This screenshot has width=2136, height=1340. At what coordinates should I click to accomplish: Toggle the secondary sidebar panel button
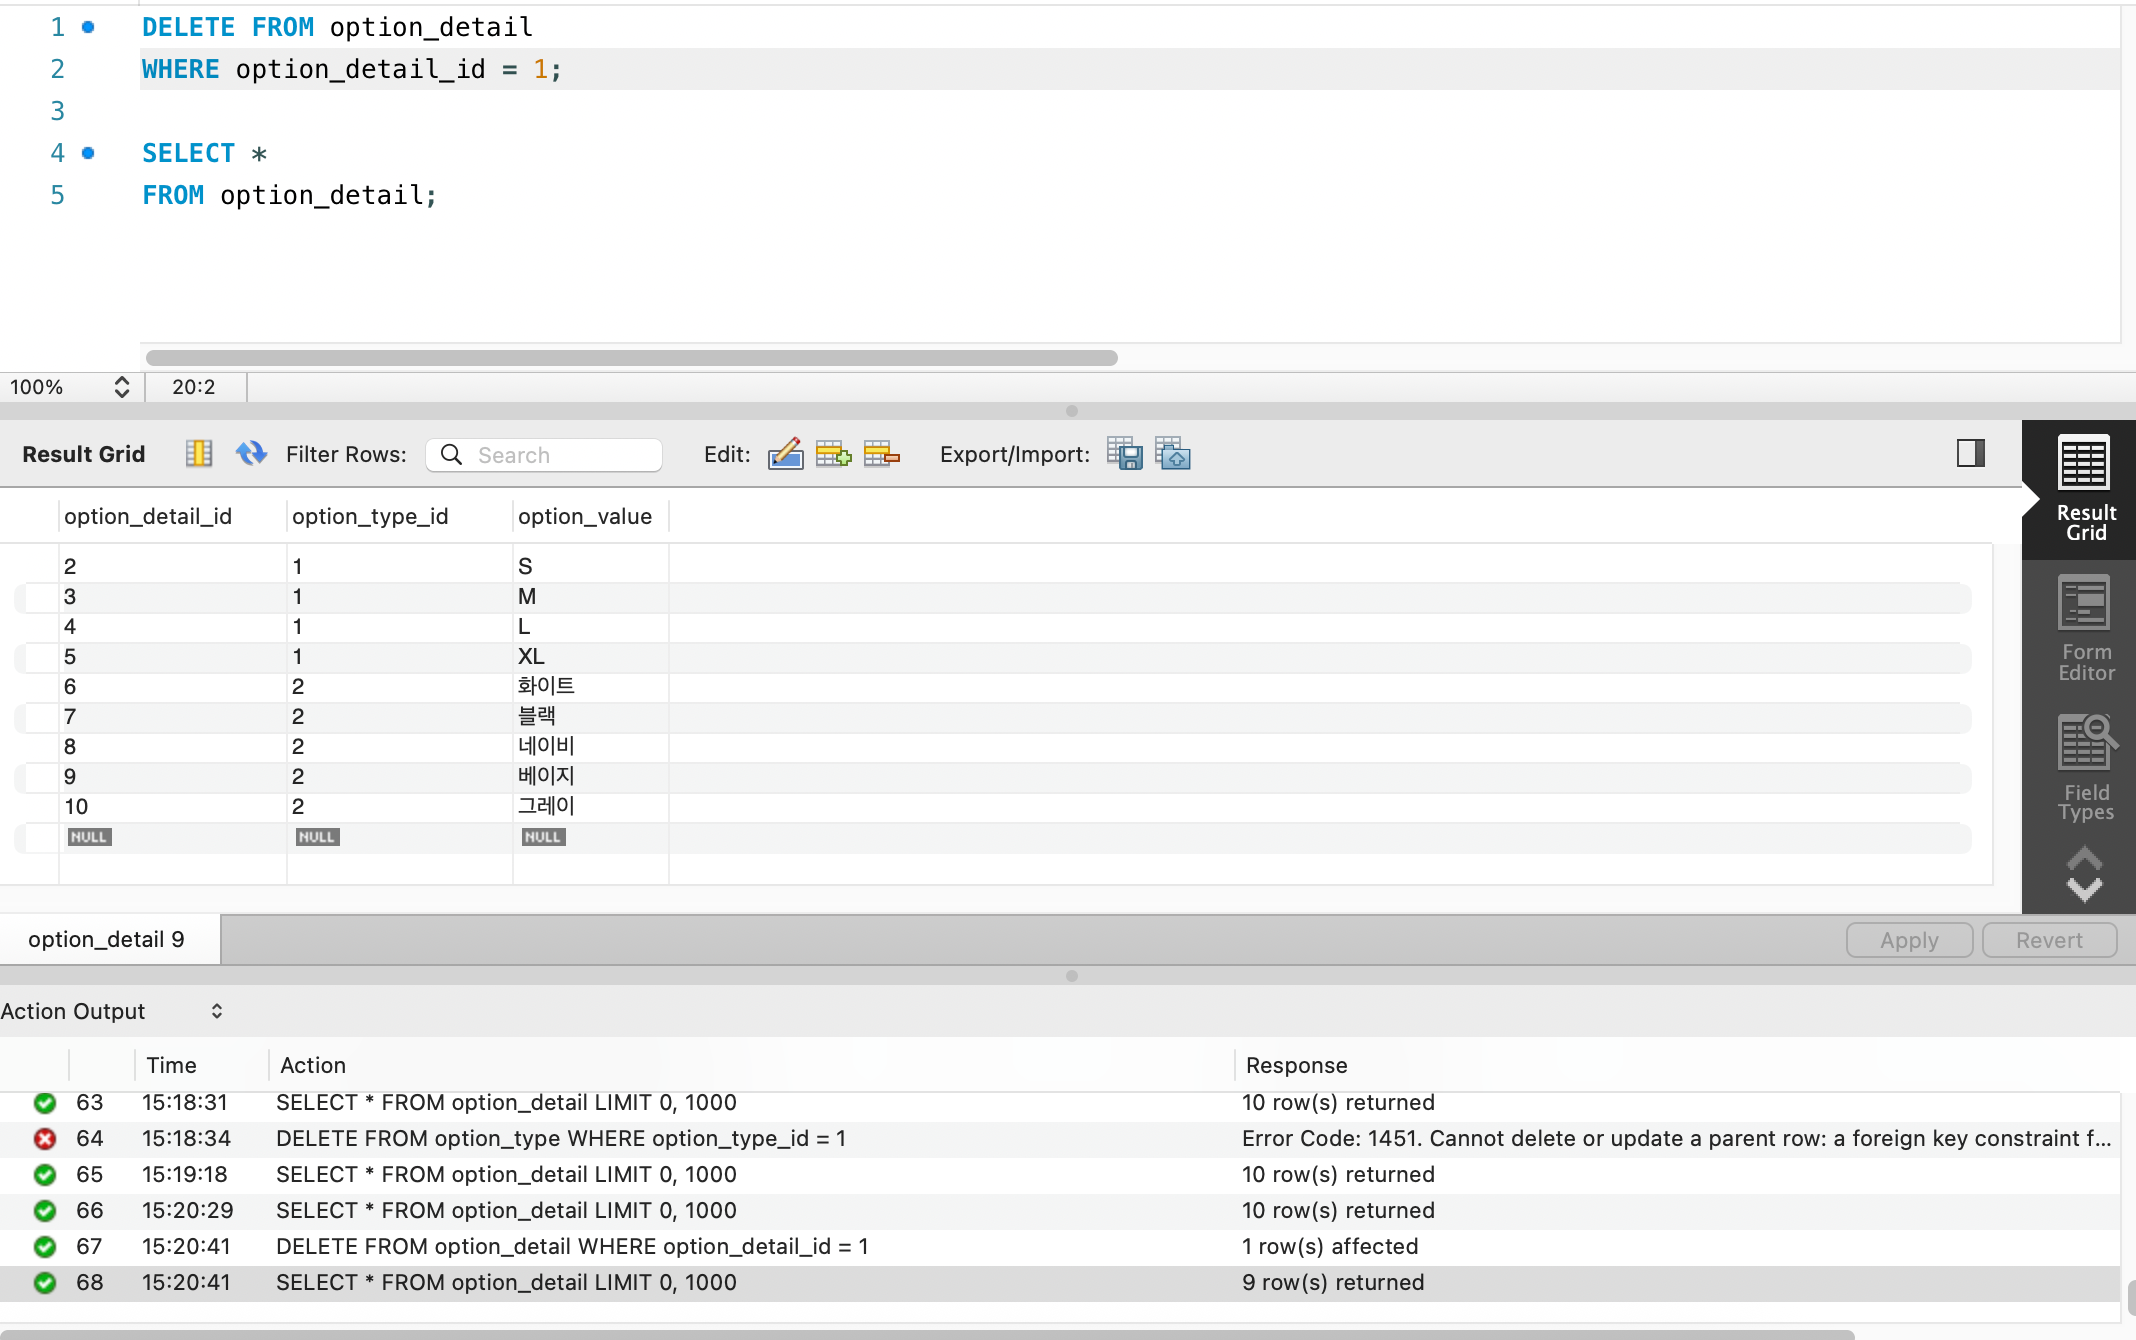tap(1971, 453)
